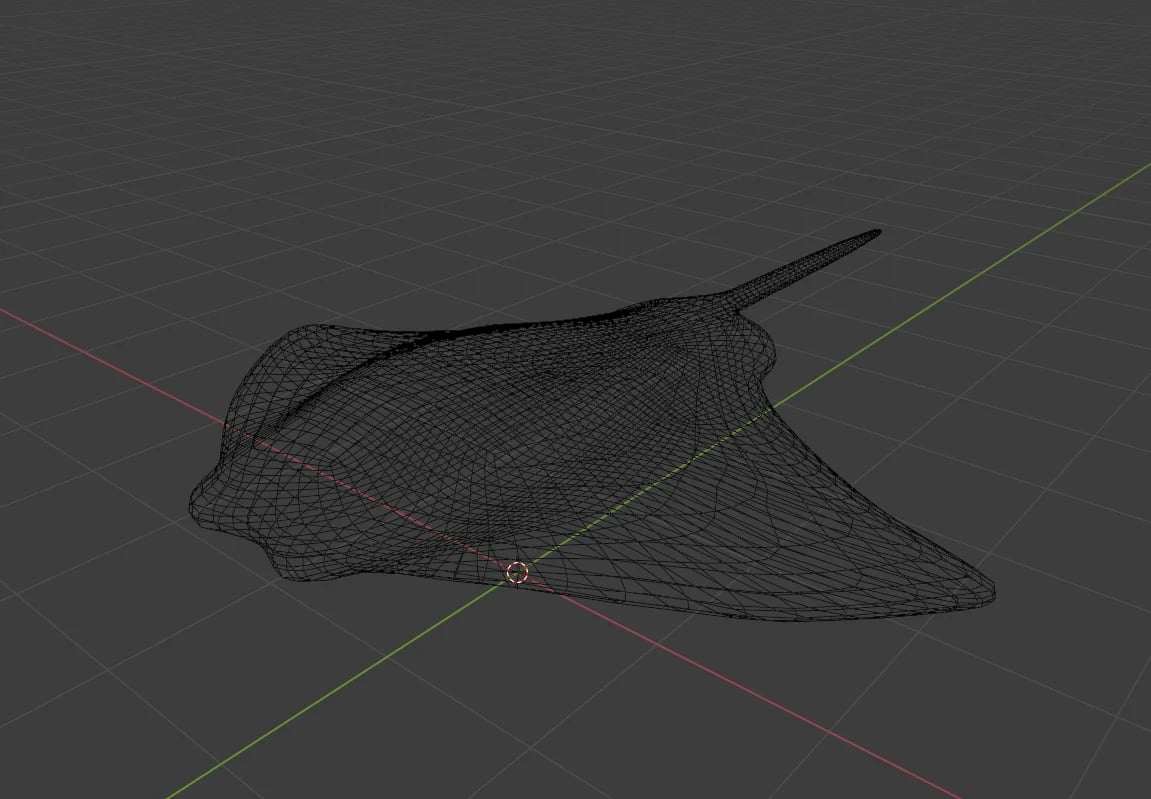Click where the tail joins the body
This screenshot has height=799, width=1151.
736,299
